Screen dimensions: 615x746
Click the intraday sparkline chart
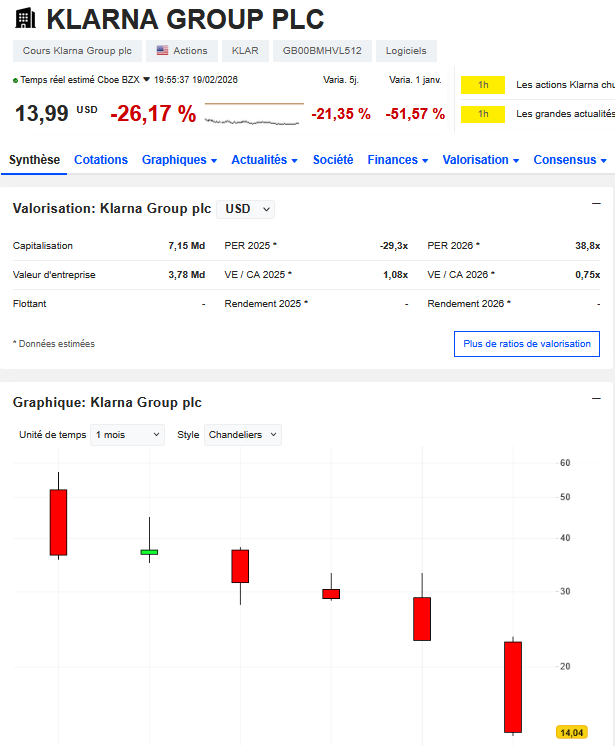coord(254,114)
